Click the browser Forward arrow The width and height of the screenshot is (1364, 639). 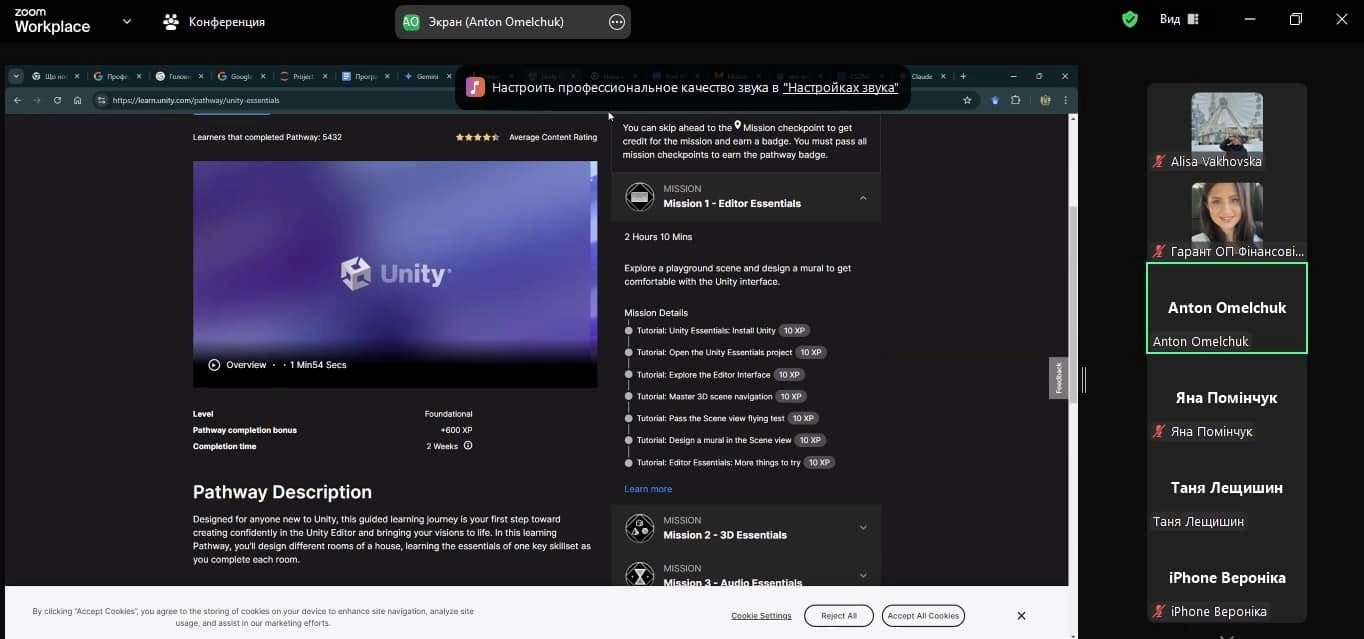[x=37, y=100]
